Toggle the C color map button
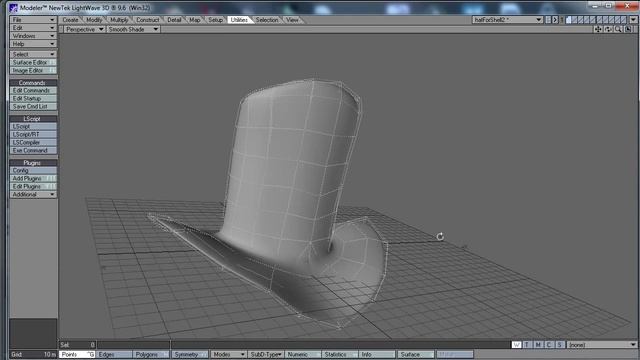This screenshot has width=640, height=360. coord(549,345)
